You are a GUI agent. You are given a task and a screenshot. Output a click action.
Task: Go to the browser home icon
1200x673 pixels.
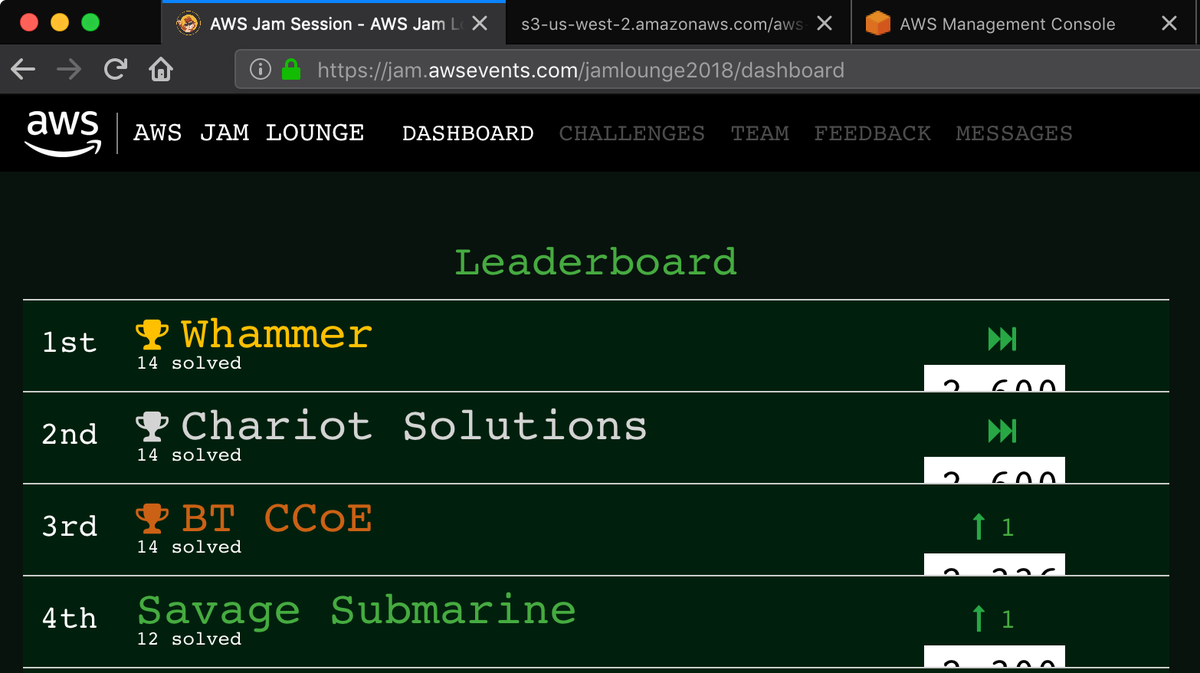160,69
